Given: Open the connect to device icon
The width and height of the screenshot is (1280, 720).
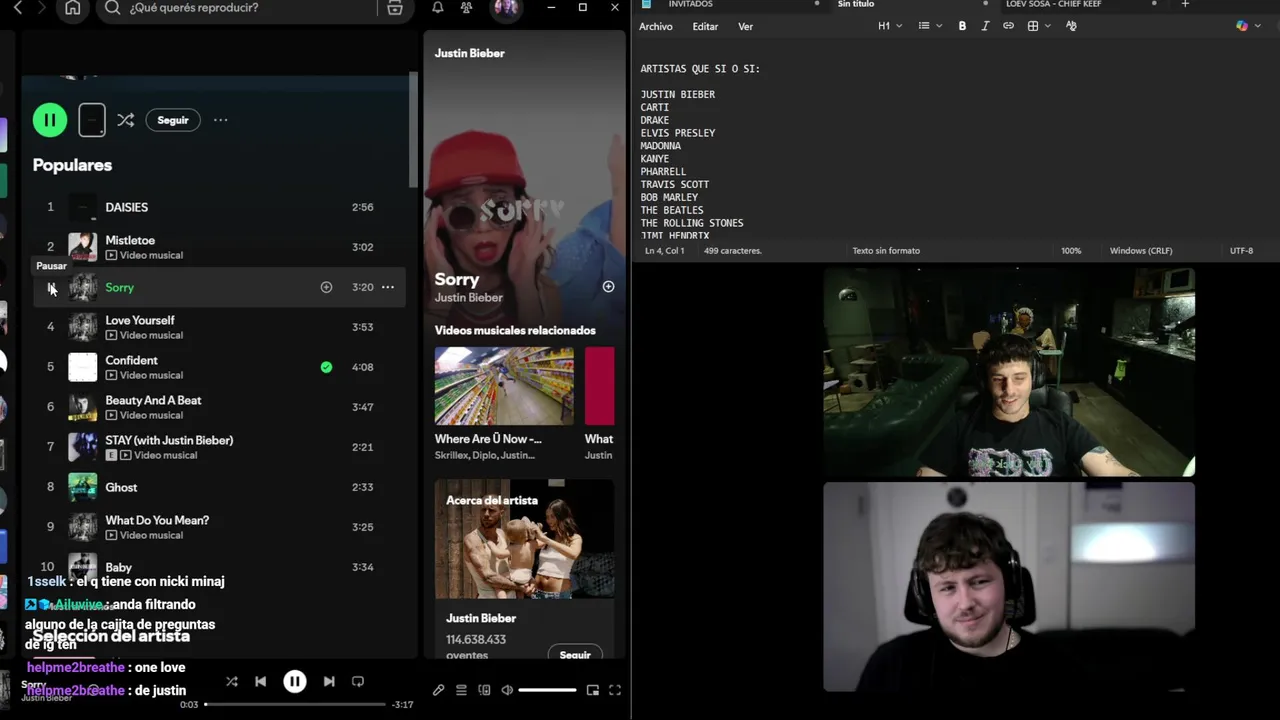Looking at the screenshot, I should click(484, 690).
